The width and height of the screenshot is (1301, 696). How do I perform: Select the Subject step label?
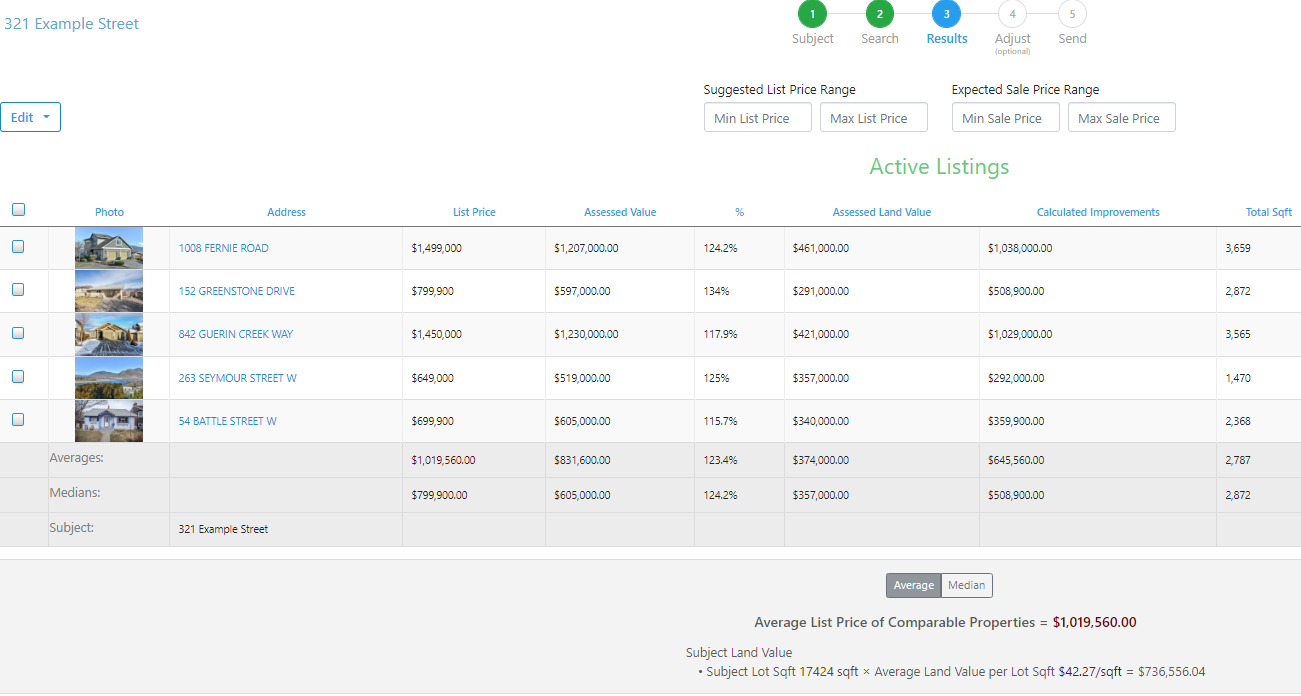pyautogui.click(x=812, y=39)
